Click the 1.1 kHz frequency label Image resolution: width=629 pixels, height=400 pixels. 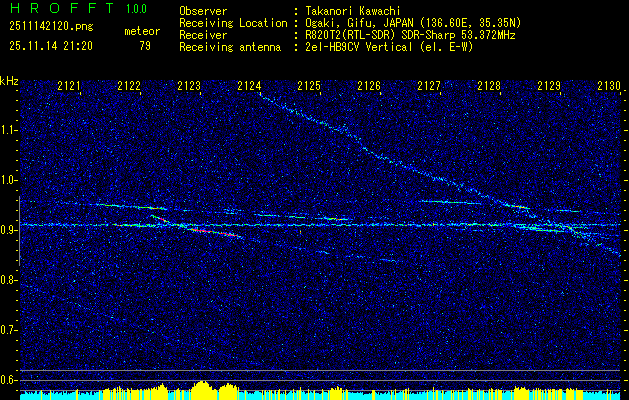tap(8, 130)
